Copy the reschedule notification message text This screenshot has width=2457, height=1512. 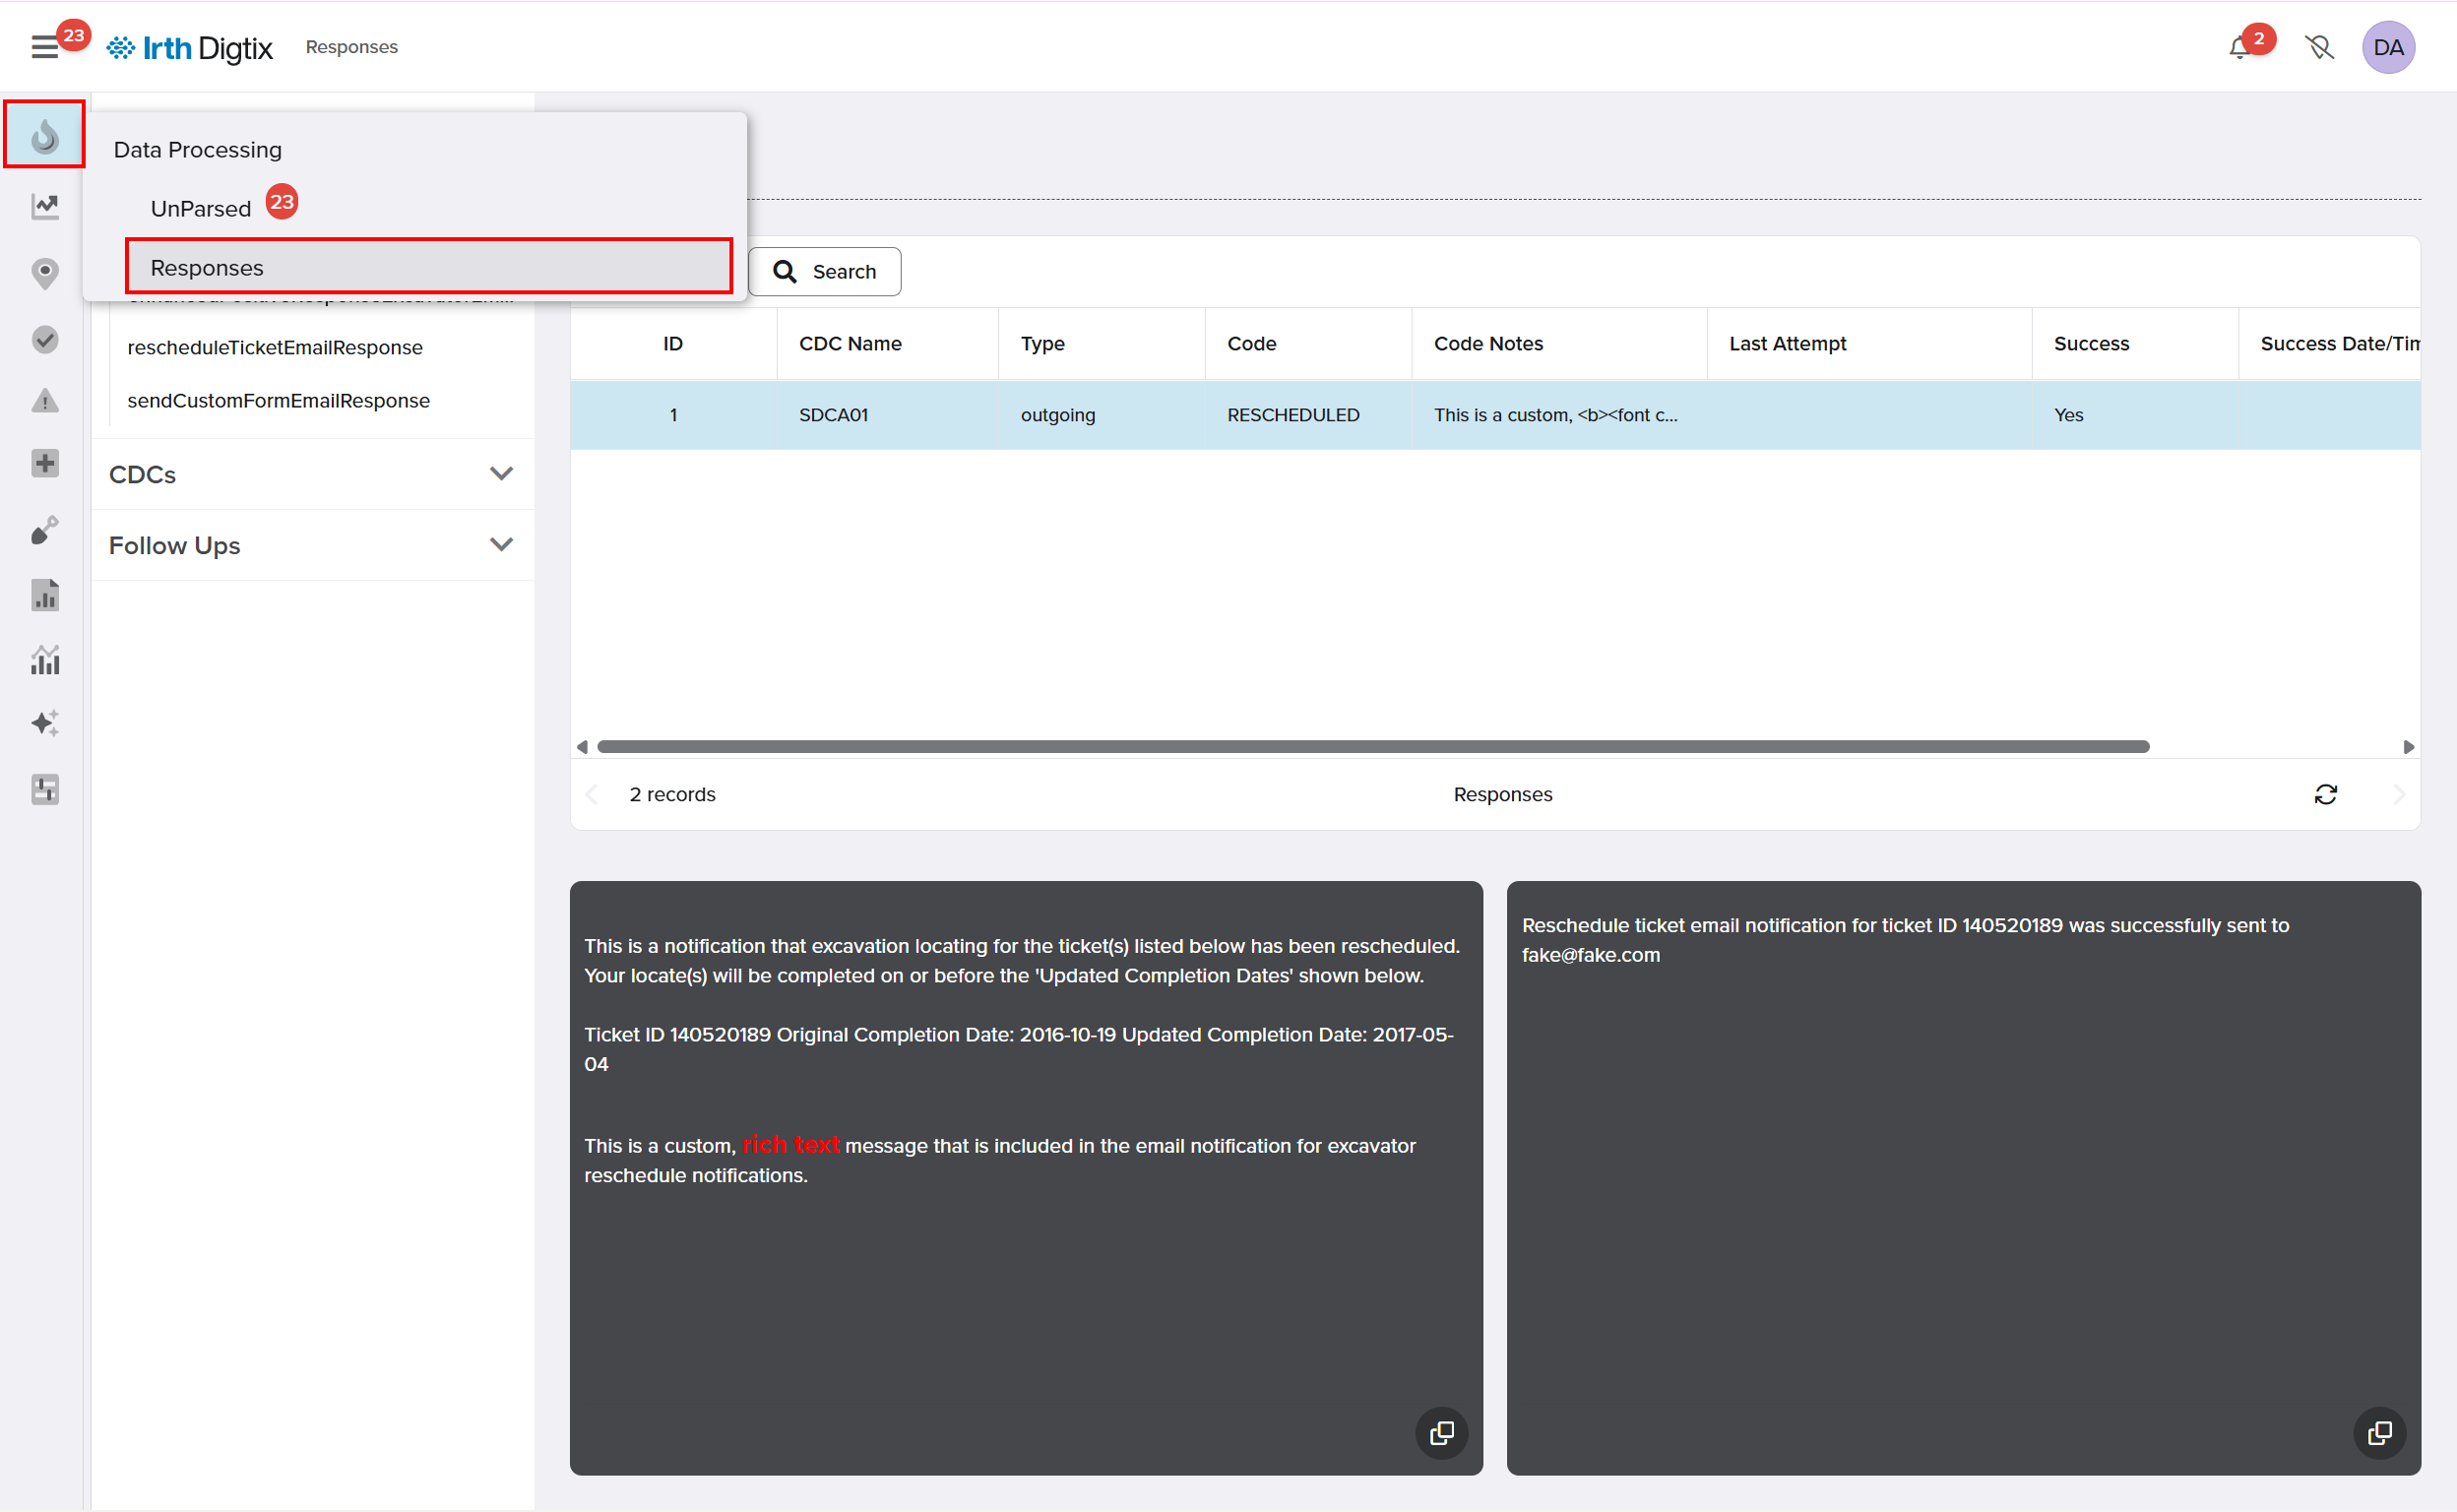[1441, 1433]
